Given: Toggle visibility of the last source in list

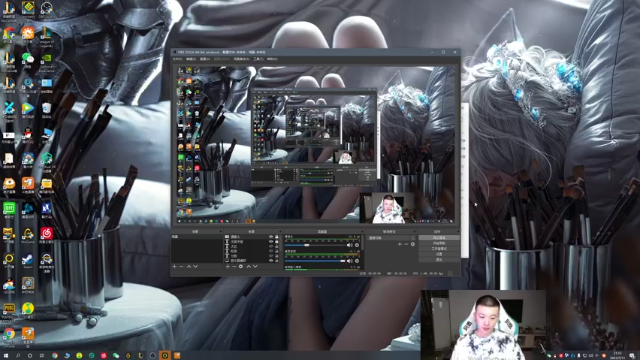Looking at the screenshot, I should point(271,260).
